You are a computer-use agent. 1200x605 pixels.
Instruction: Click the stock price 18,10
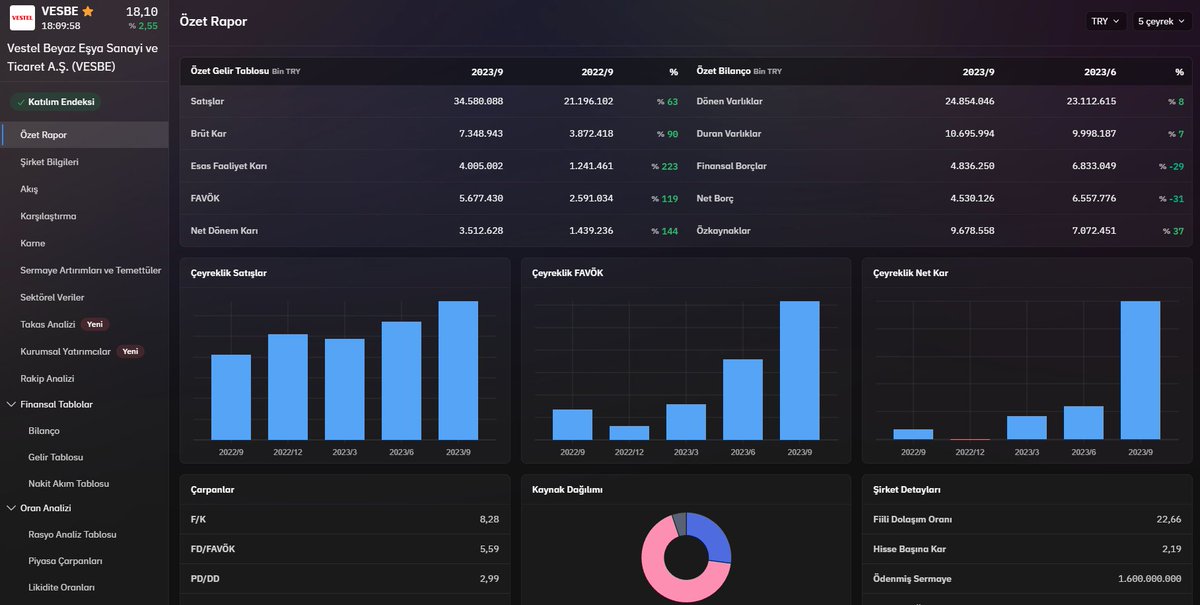click(142, 11)
